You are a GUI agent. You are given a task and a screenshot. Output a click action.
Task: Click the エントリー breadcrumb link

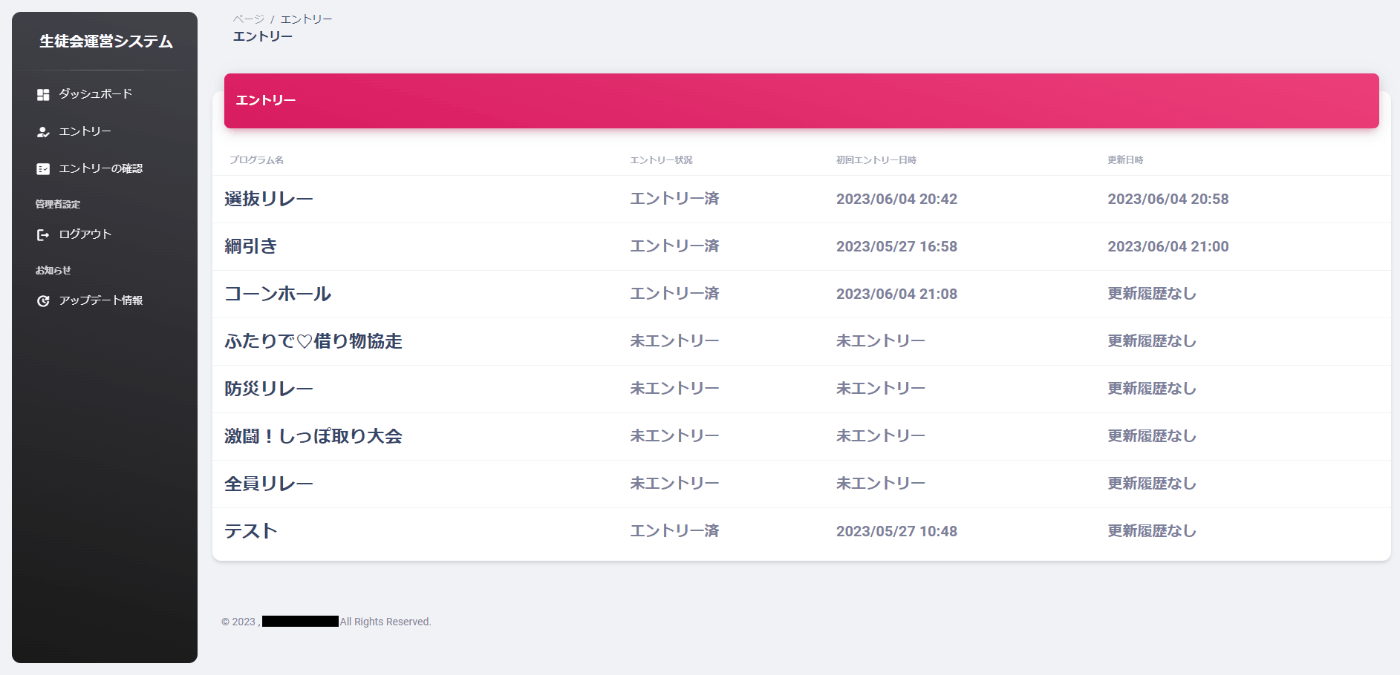coord(306,19)
